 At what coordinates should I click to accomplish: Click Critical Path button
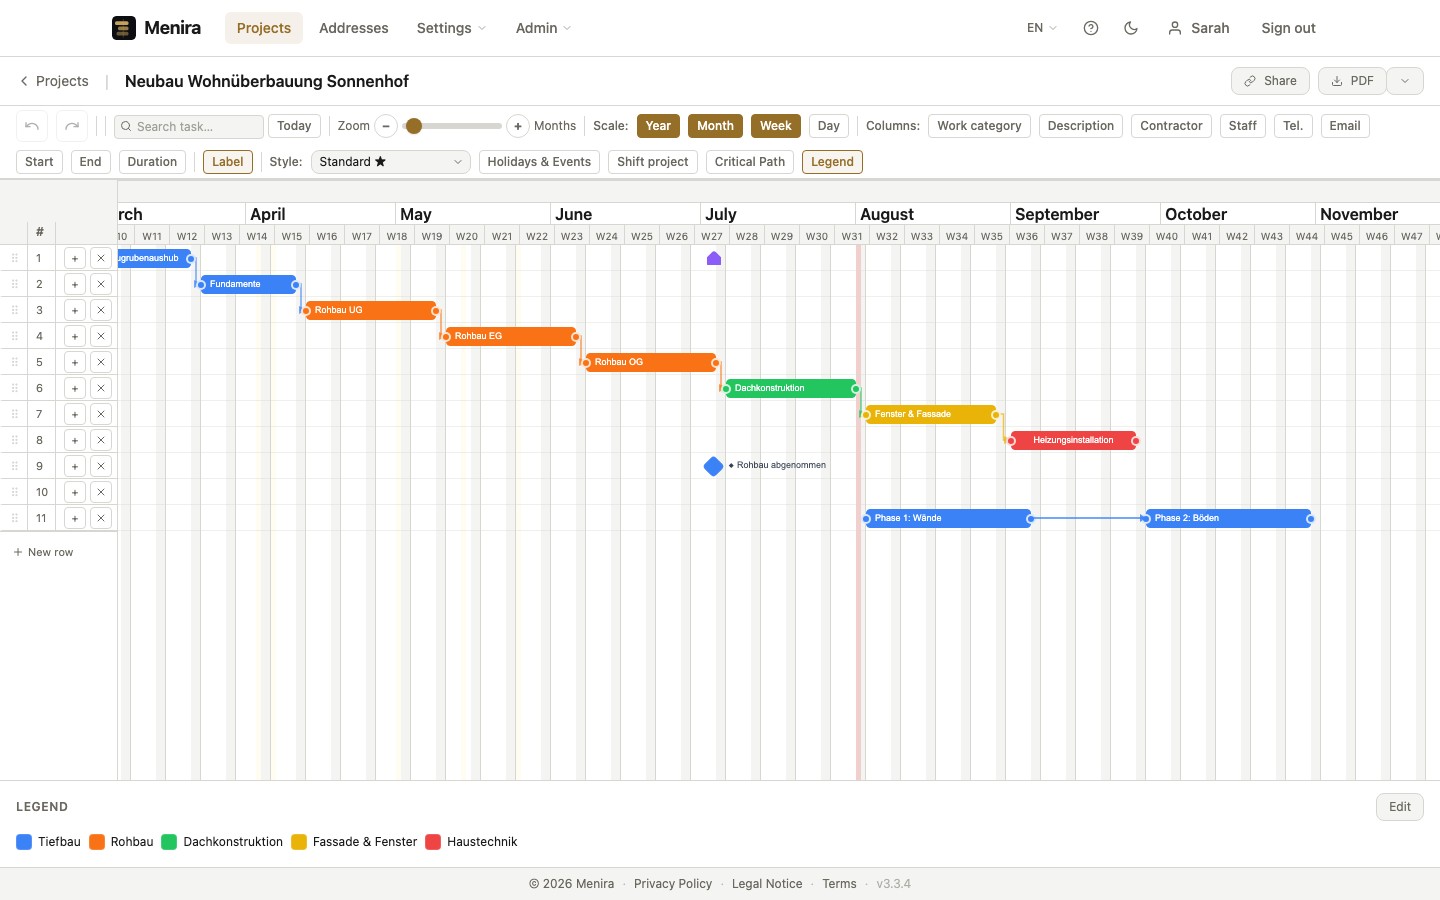click(x=750, y=162)
